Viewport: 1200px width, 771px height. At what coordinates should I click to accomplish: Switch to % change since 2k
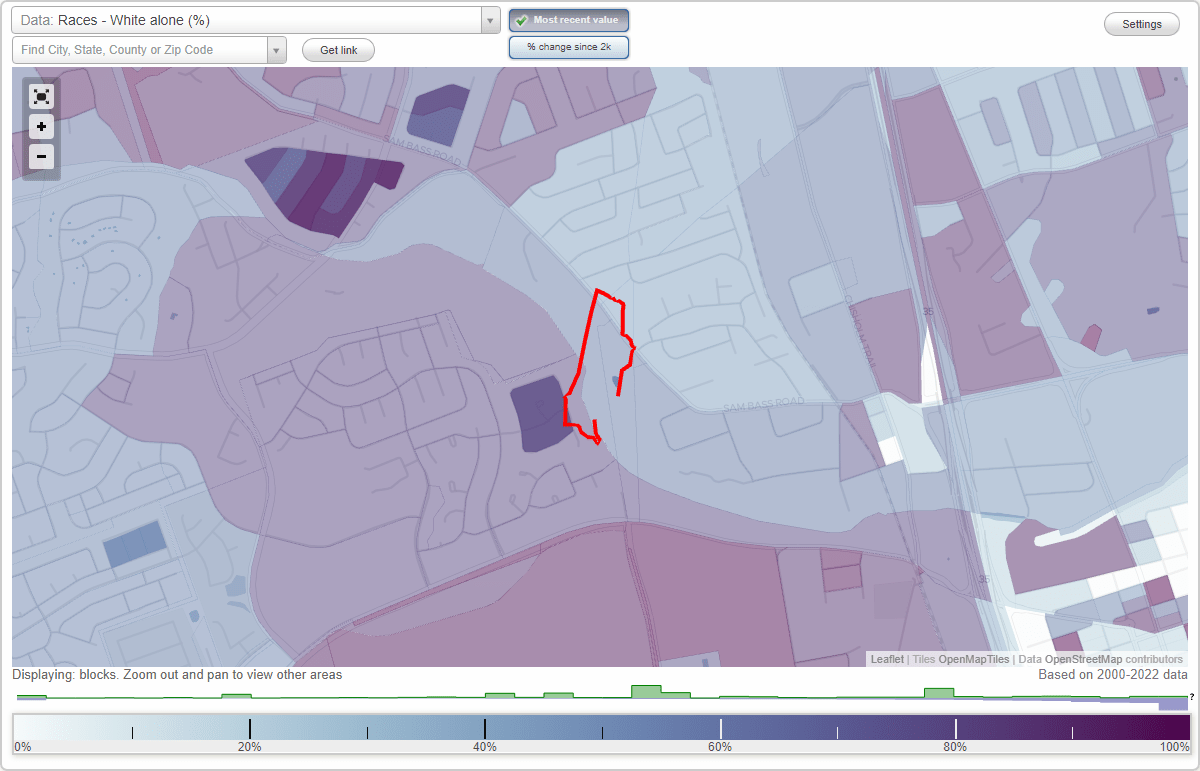(x=569, y=47)
